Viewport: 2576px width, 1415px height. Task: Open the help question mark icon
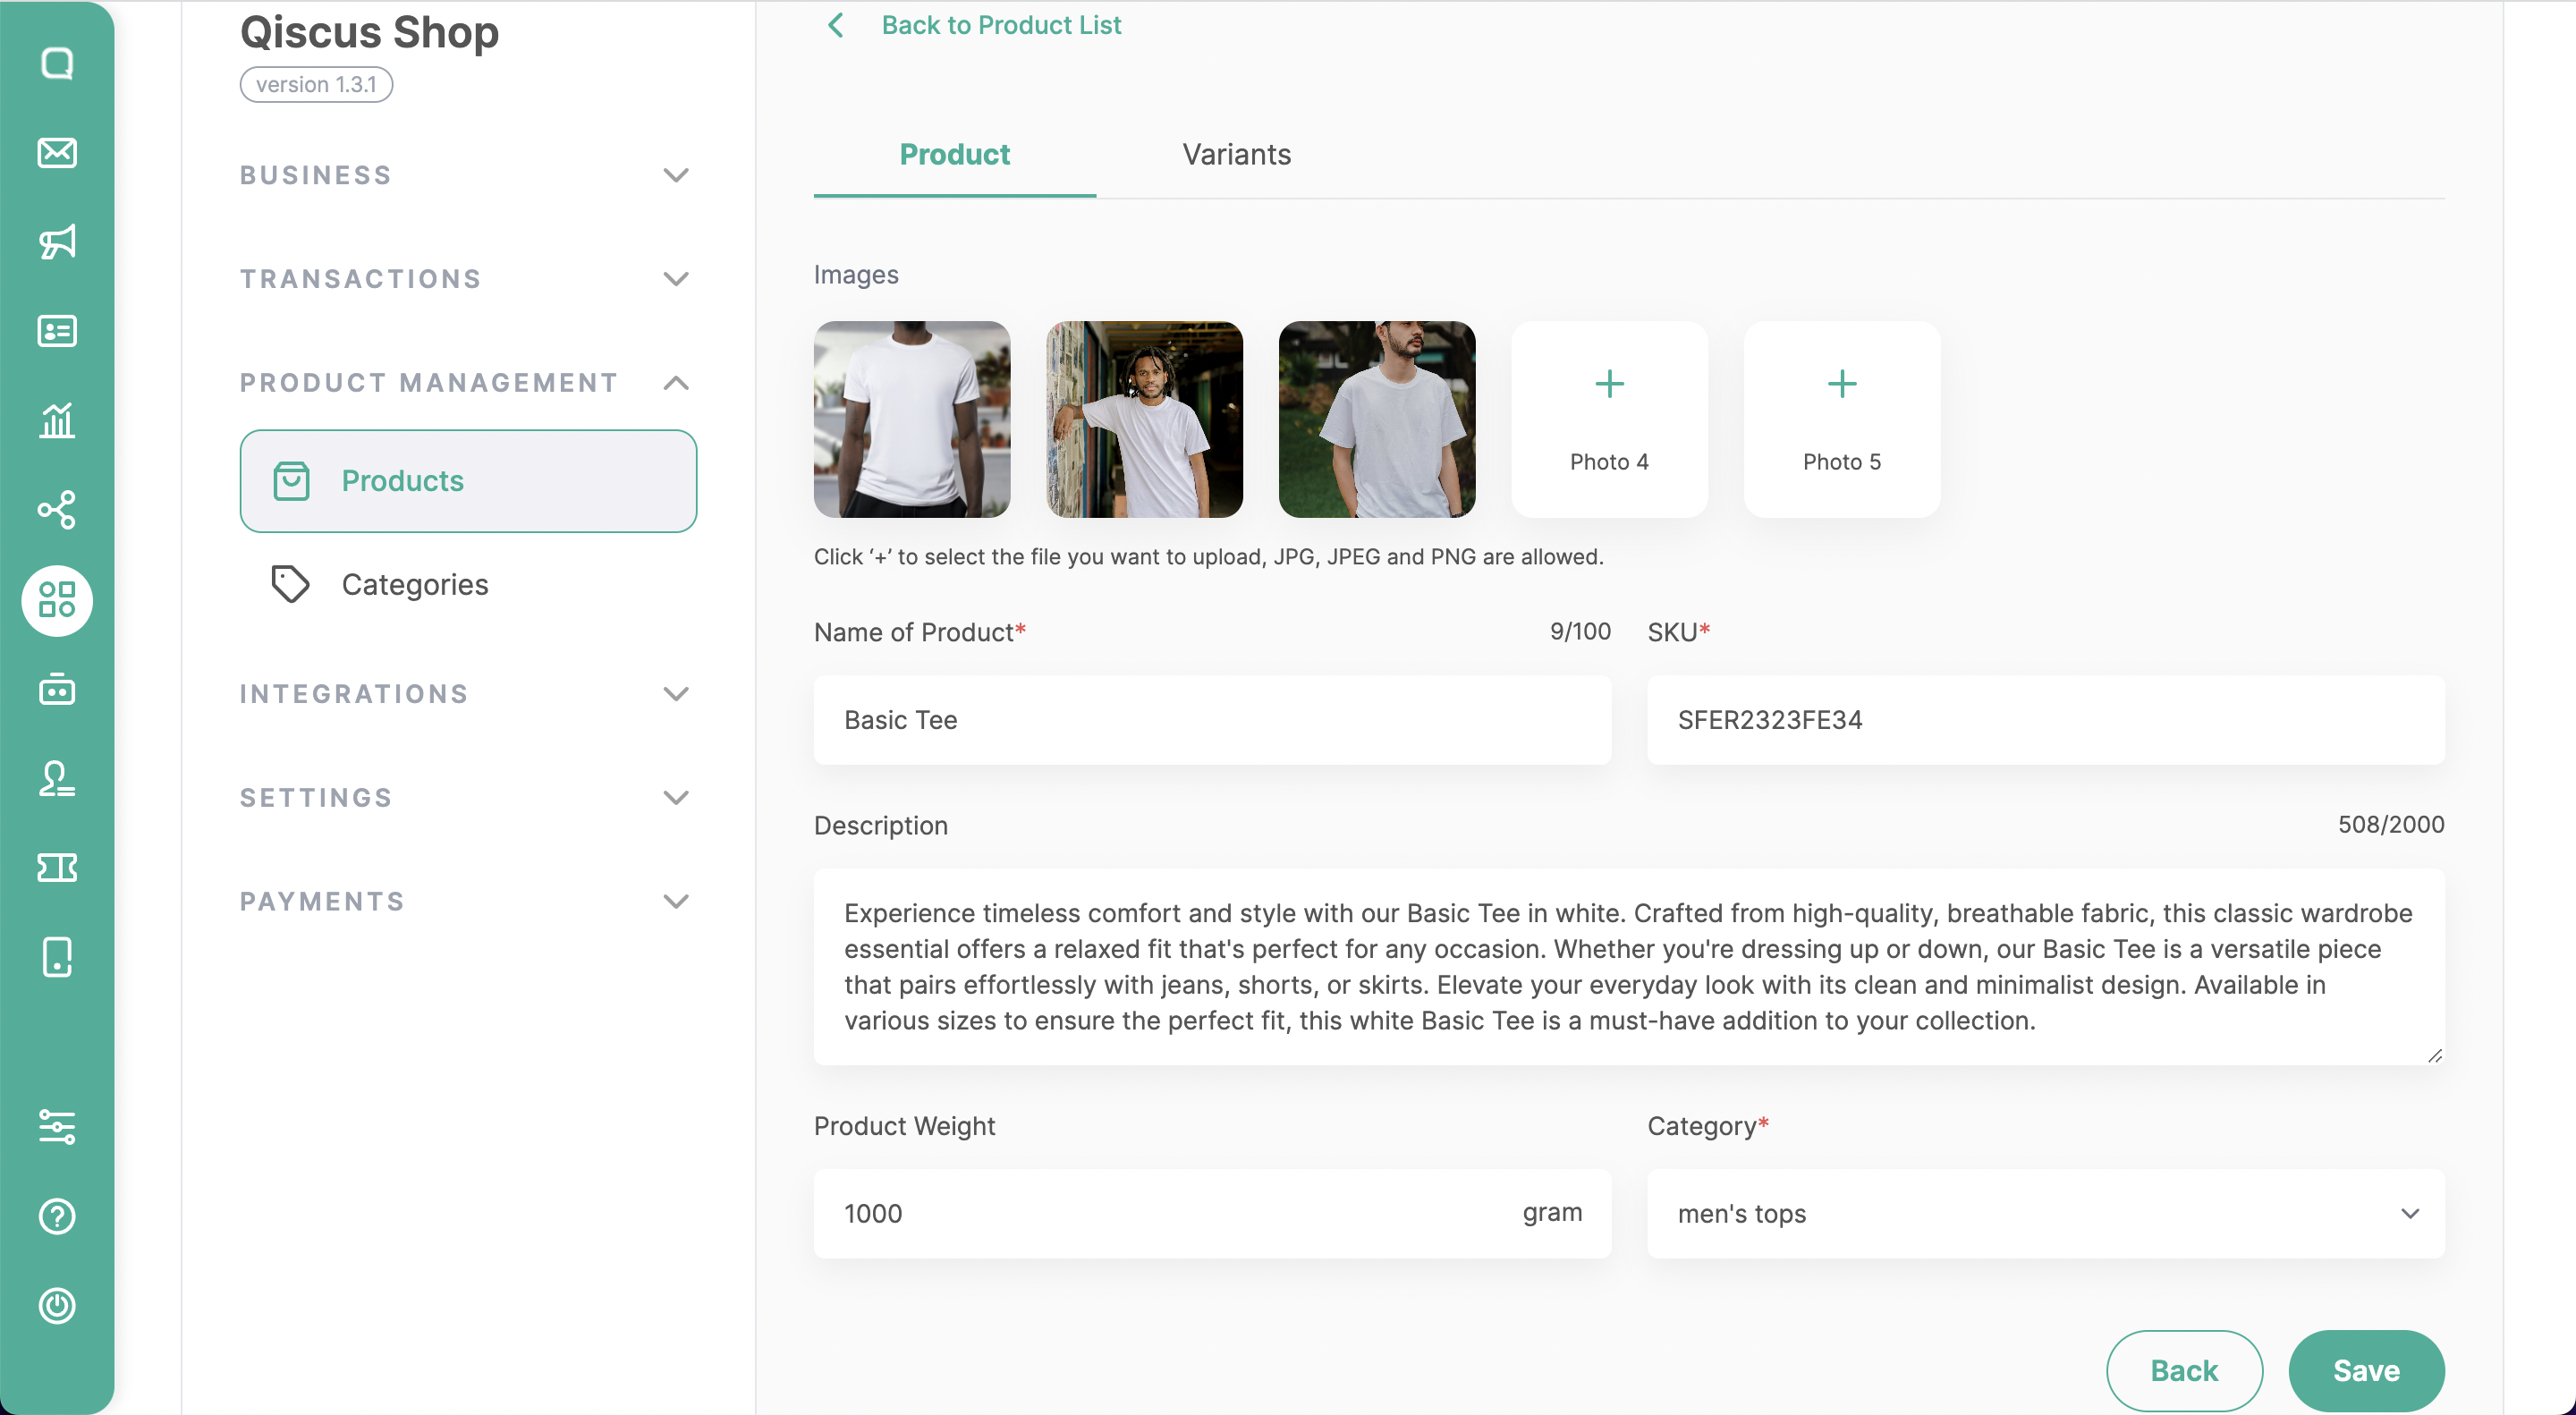57,1217
